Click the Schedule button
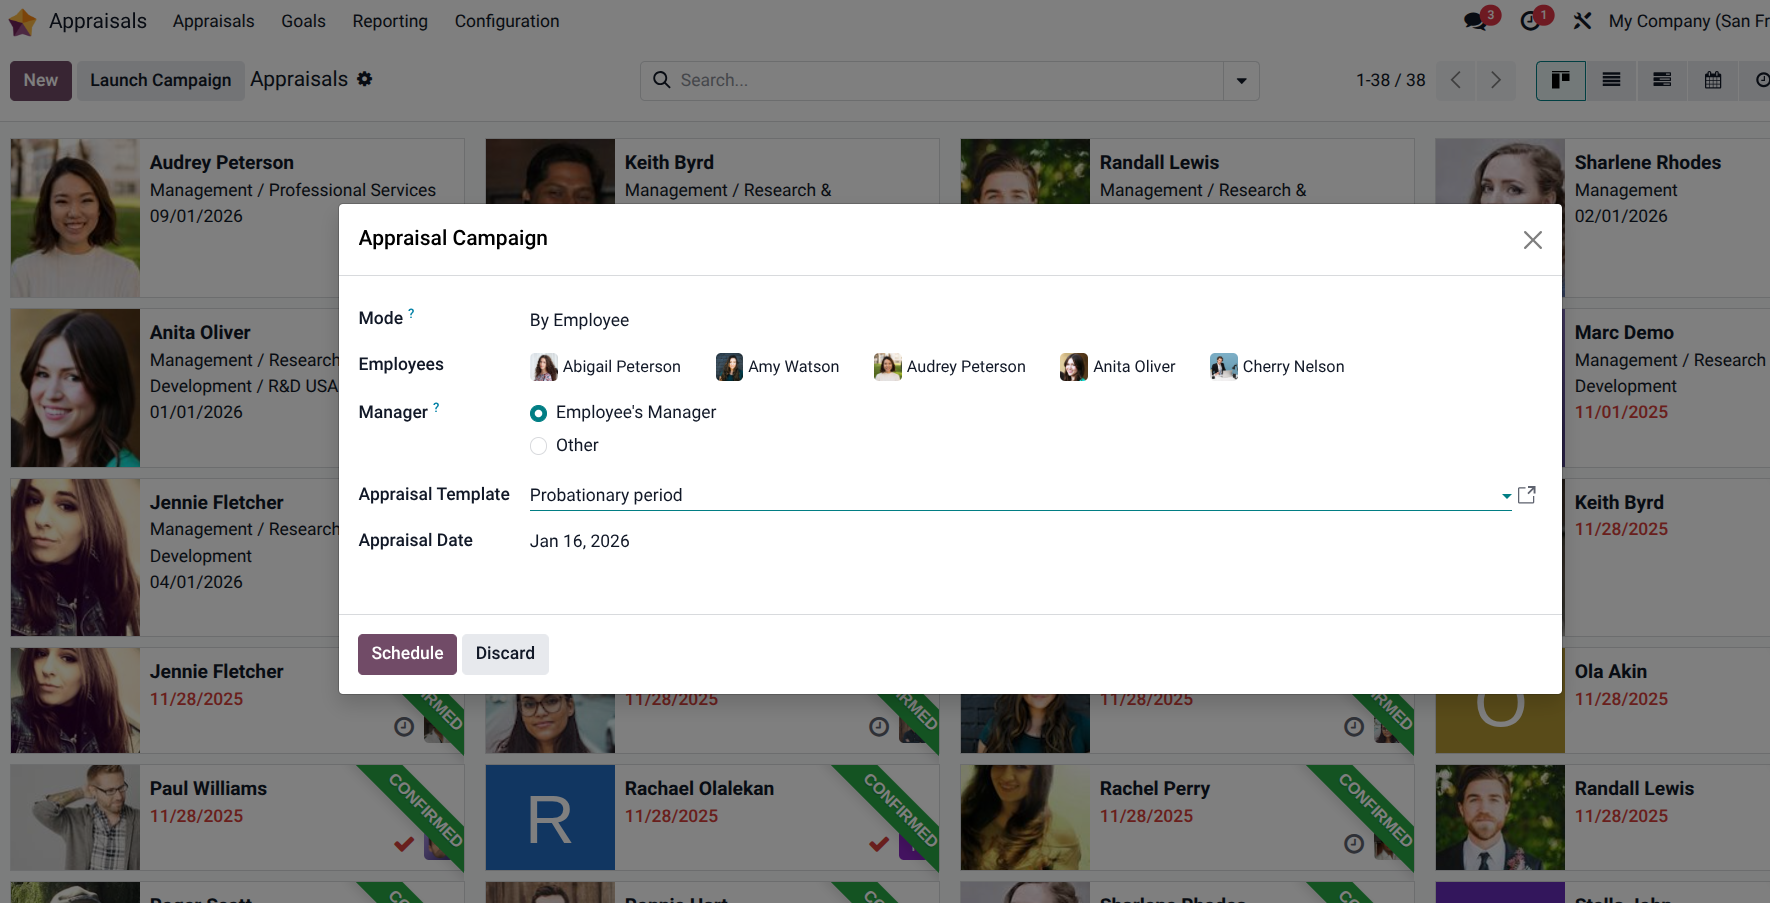This screenshot has height=903, width=1770. tap(407, 653)
